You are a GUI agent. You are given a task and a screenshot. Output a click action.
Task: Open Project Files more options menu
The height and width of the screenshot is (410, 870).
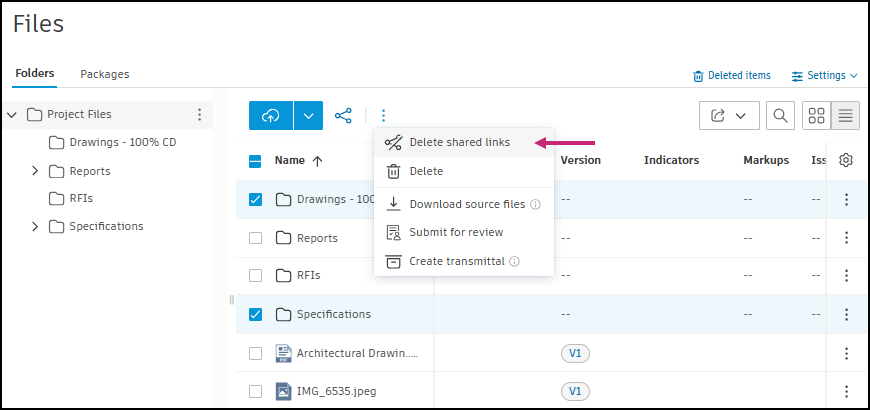click(200, 115)
